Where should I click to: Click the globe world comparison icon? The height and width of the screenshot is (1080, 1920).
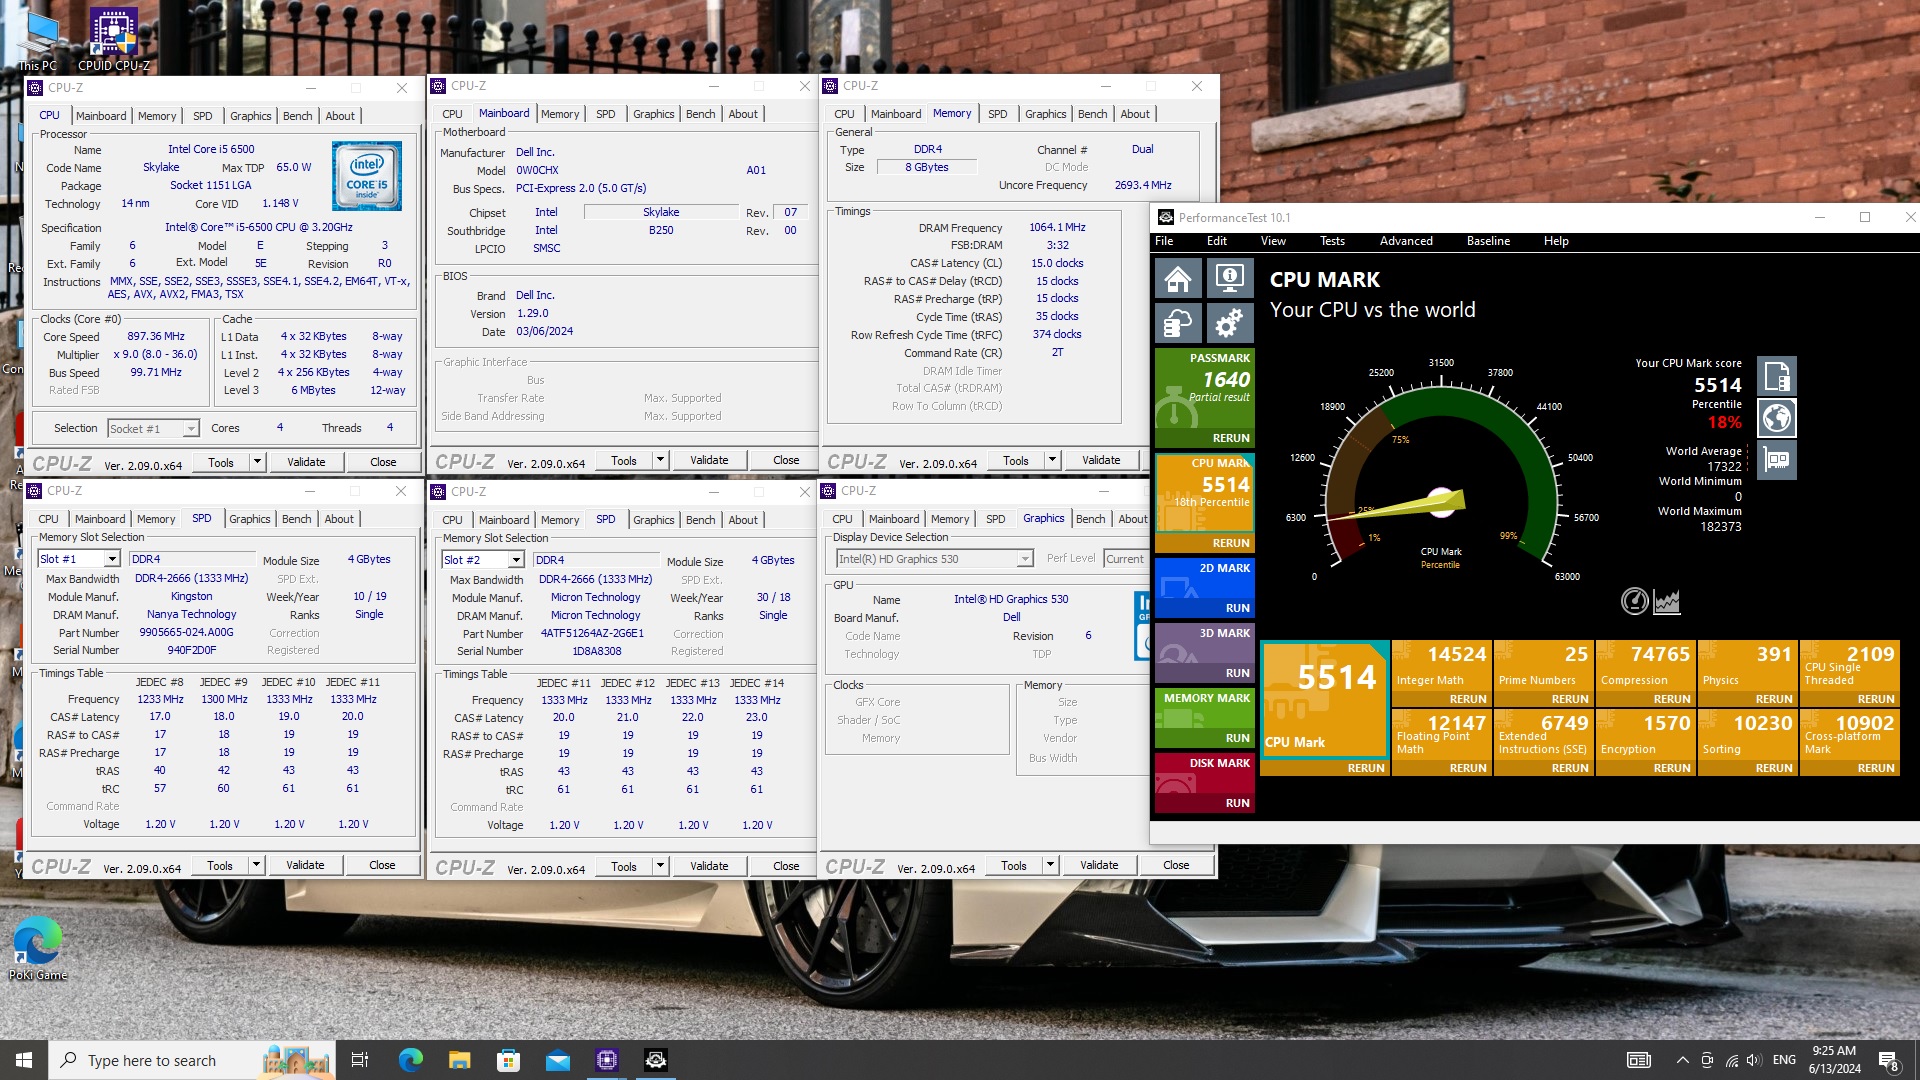[x=1776, y=418]
